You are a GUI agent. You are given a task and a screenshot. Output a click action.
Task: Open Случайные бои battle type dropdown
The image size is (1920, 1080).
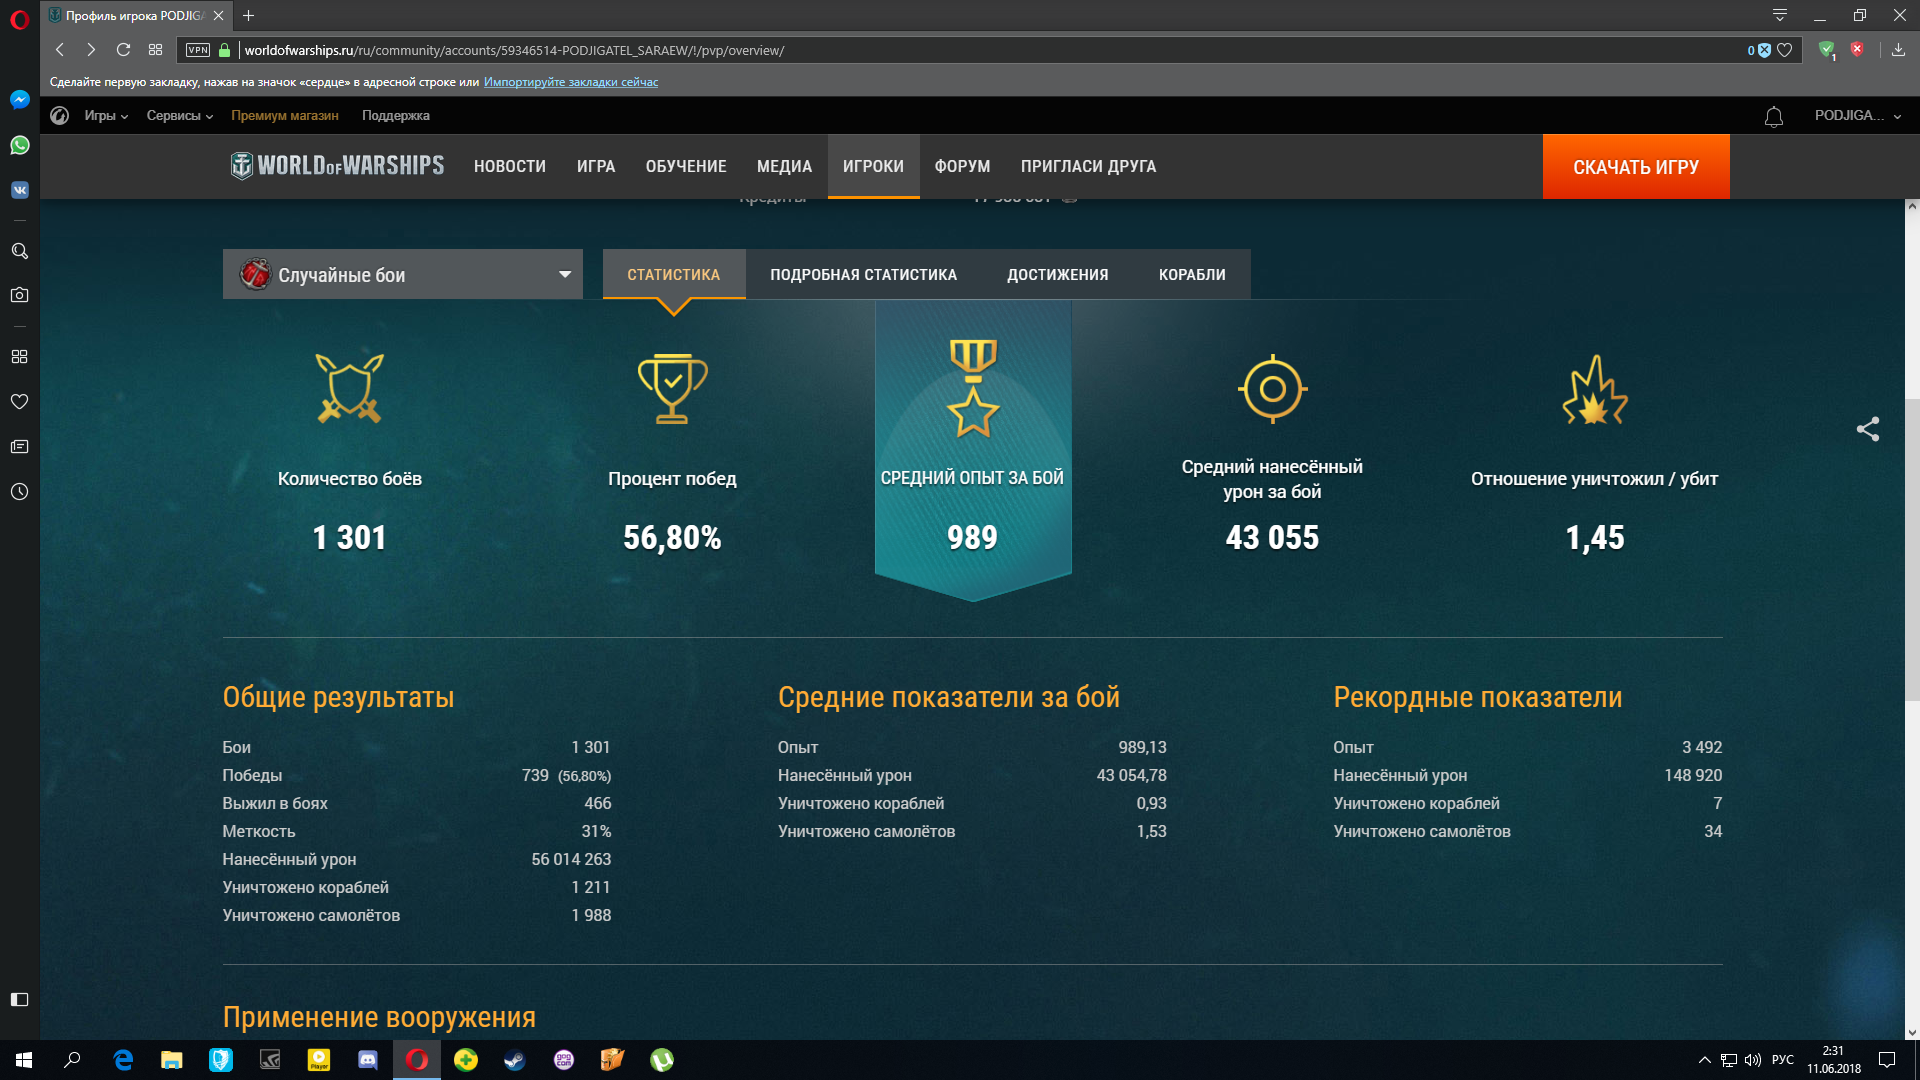(403, 274)
